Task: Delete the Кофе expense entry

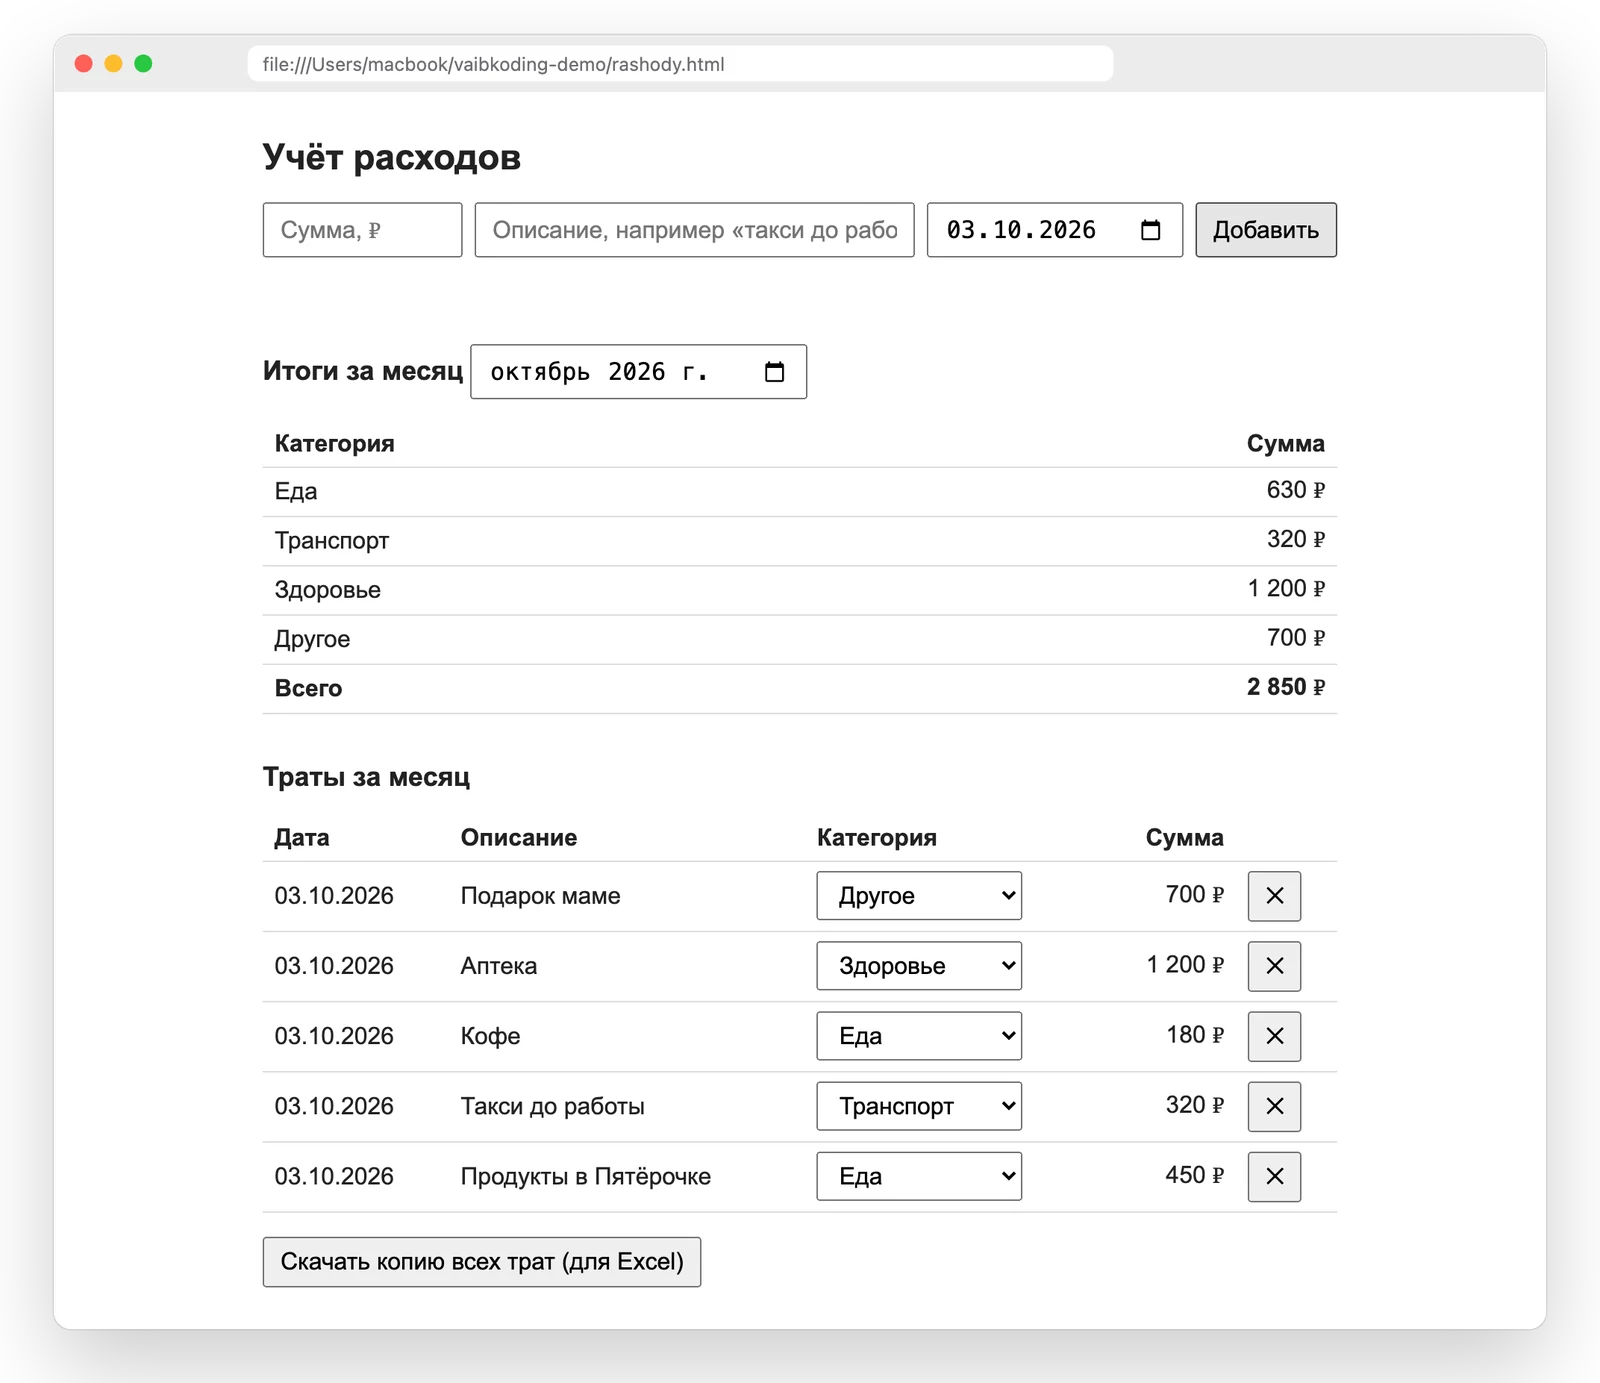Action: (x=1274, y=1036)
